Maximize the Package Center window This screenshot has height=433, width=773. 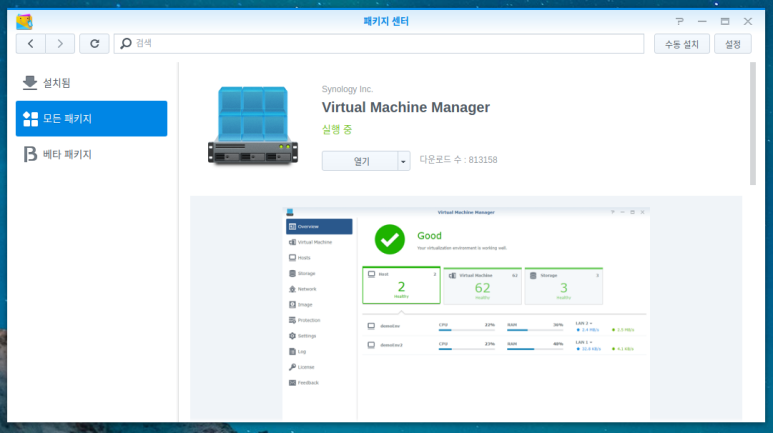coord(725,21)
